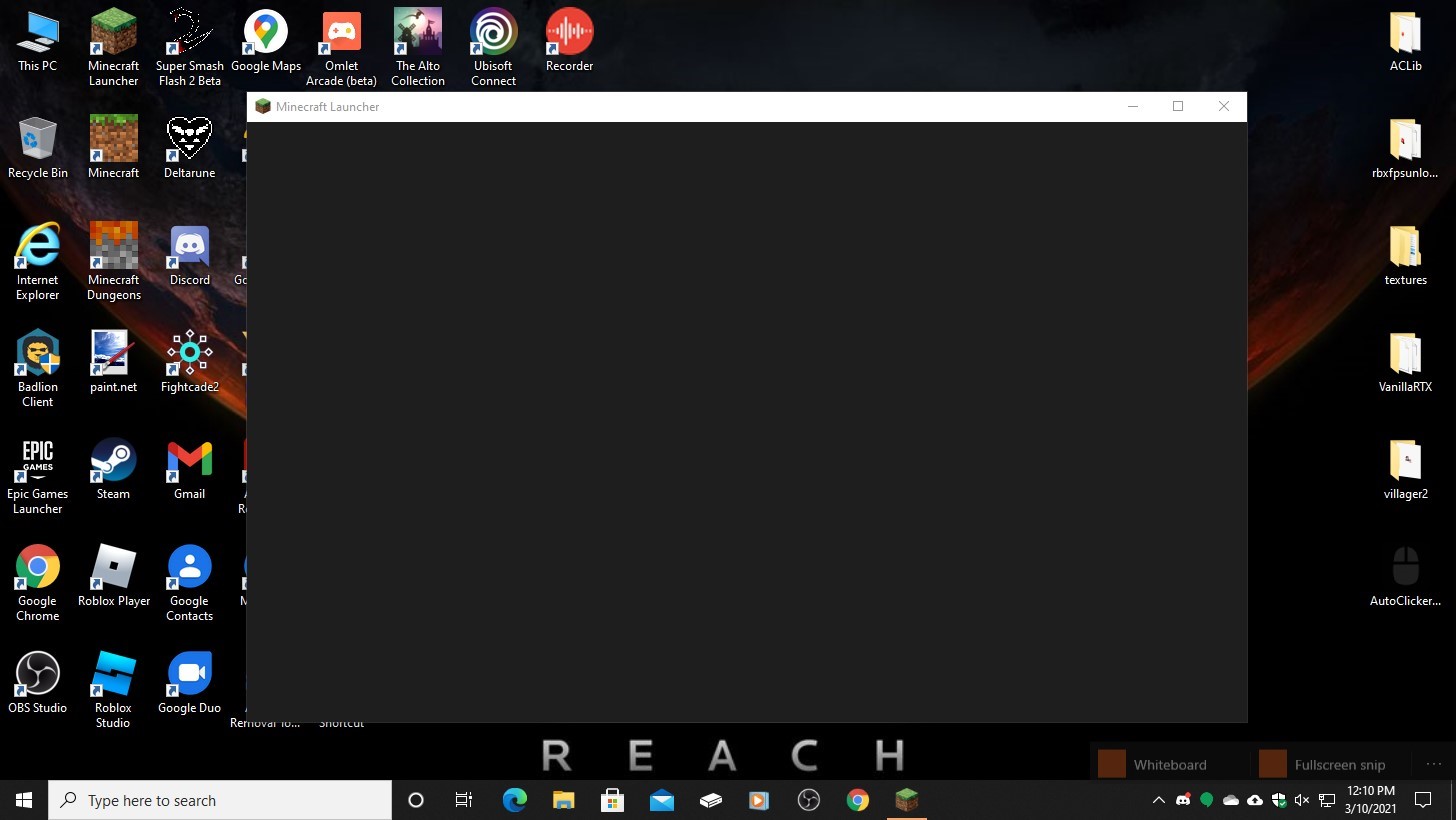
Task: Select the Google Contacts desktop shortcut
Action: (190, 583)
